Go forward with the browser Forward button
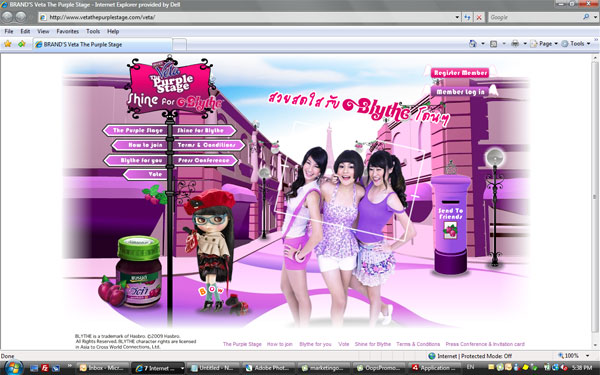This screenshot has width=600, height=375. click(x=21, y=16)
